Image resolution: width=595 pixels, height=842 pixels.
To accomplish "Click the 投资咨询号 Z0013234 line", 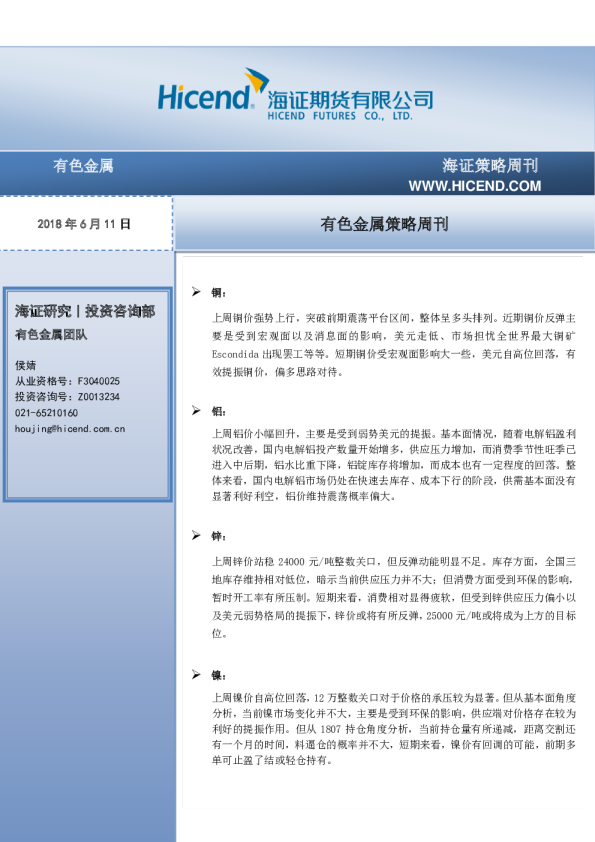I will (x=67, y=397).
